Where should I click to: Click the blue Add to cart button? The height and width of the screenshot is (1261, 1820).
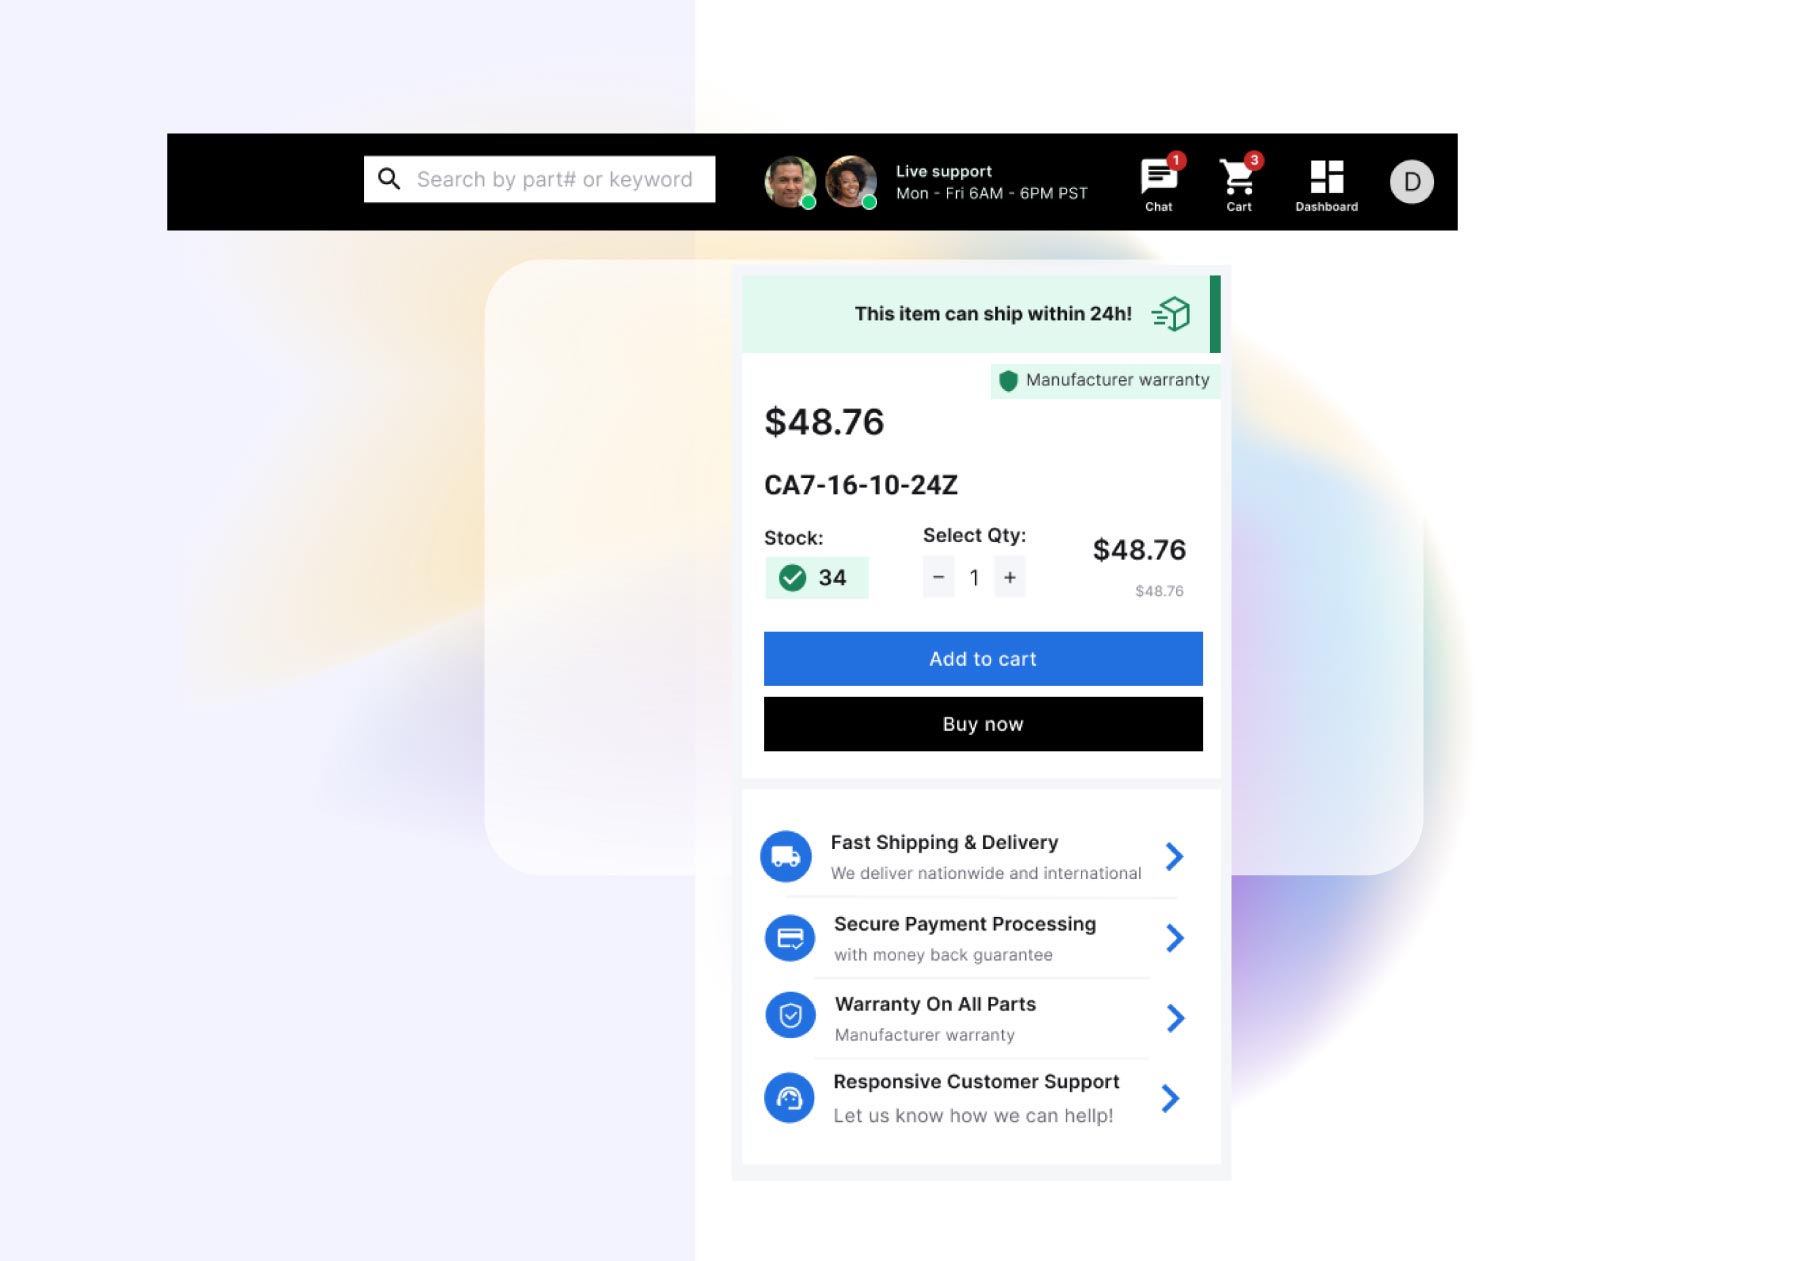983,659
